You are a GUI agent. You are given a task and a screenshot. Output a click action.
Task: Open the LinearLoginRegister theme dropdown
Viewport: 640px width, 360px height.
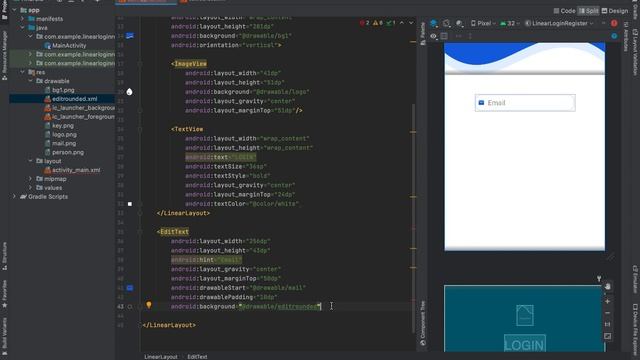(559, 23)
